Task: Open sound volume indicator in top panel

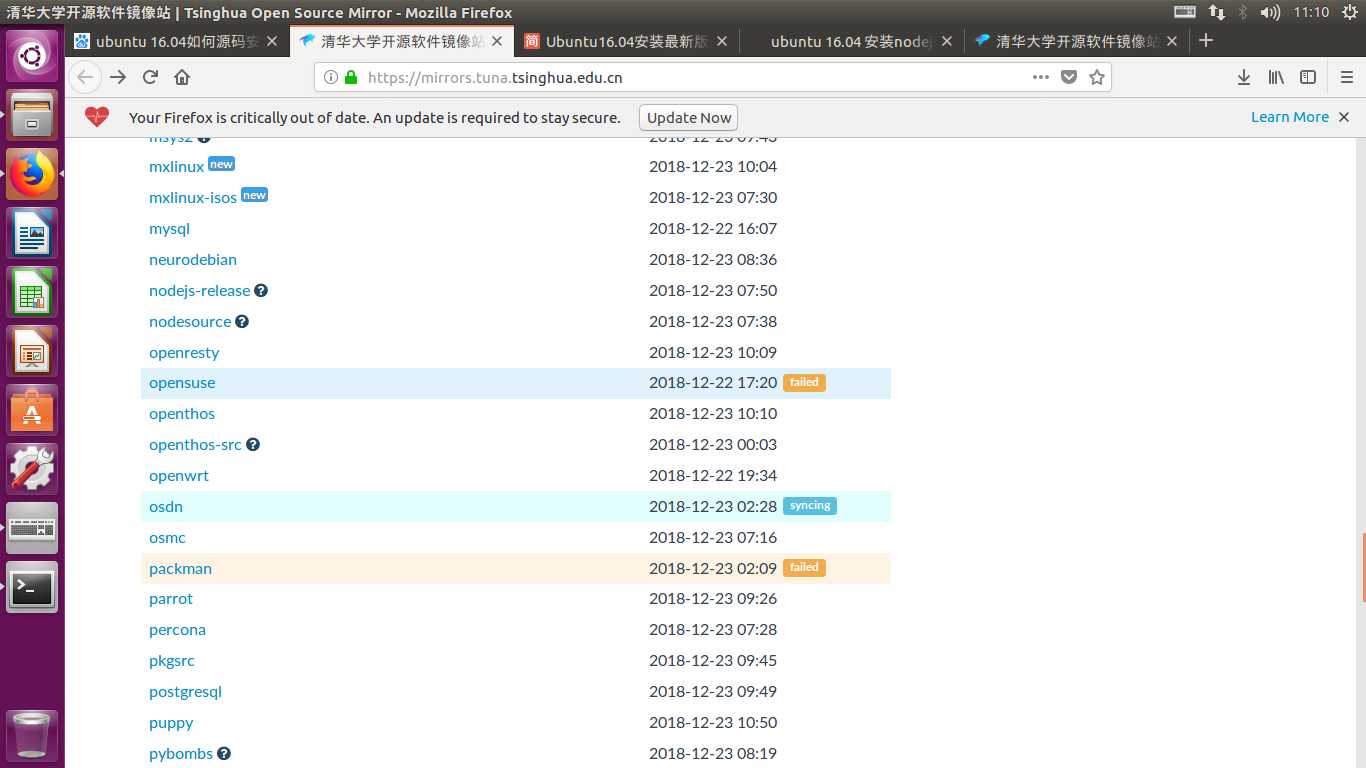Action: point(1271,12)
